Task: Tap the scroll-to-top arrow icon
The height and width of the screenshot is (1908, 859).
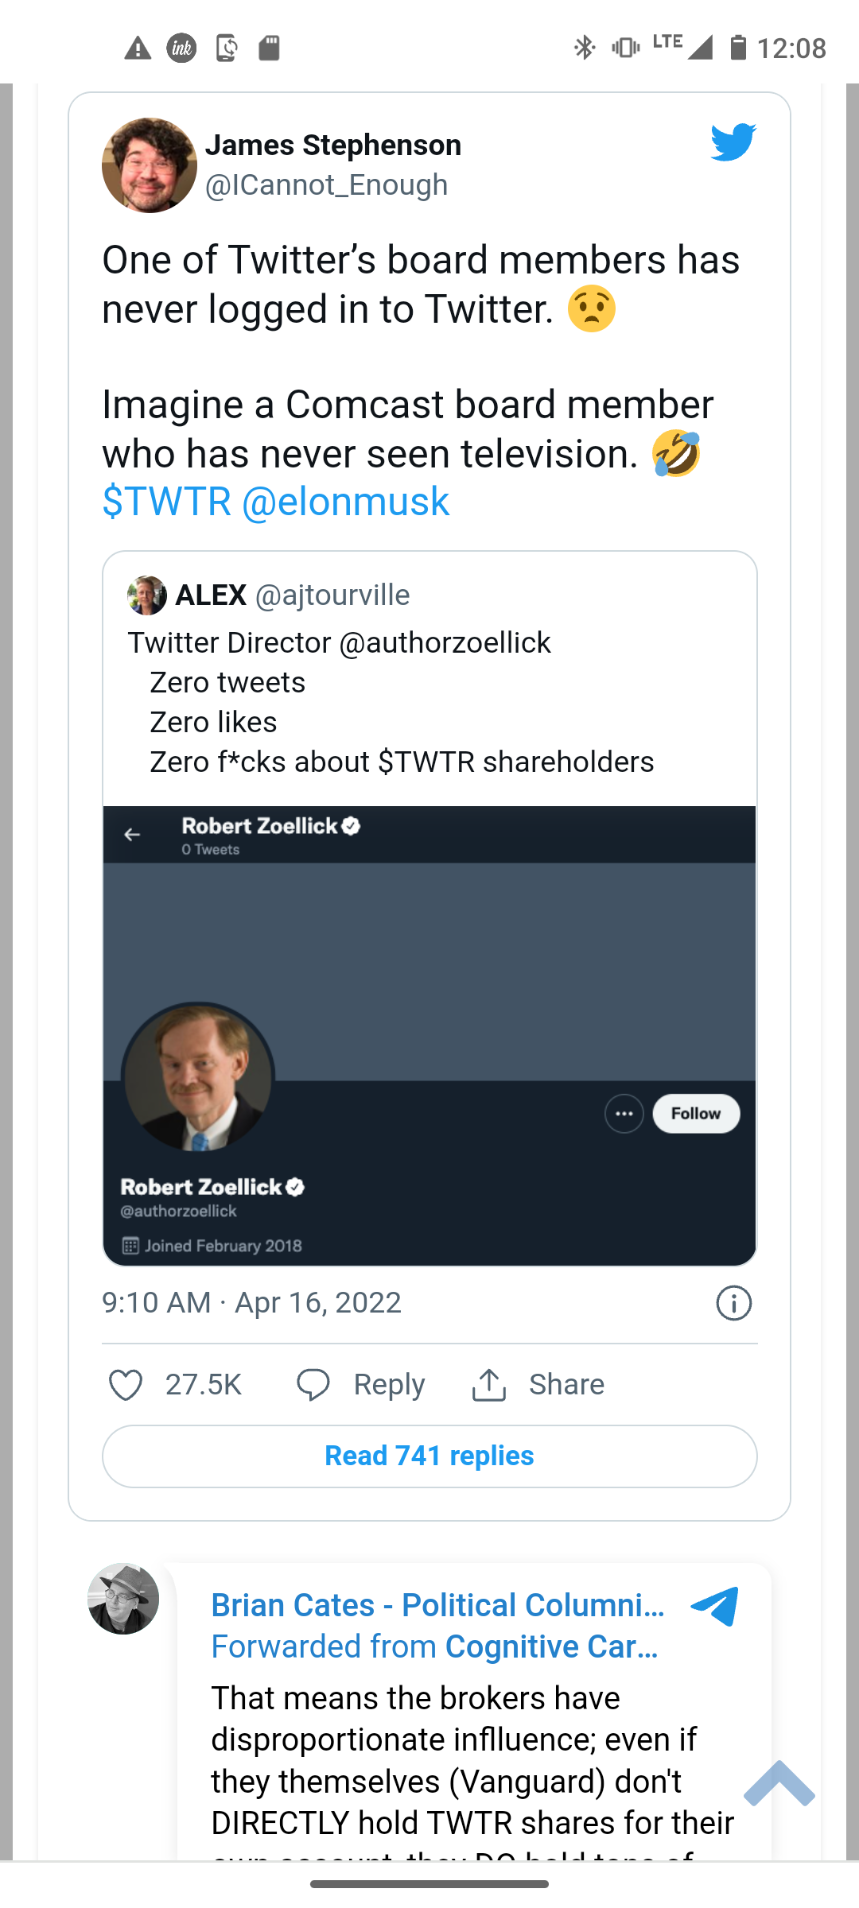Action: click(780, 1783)
